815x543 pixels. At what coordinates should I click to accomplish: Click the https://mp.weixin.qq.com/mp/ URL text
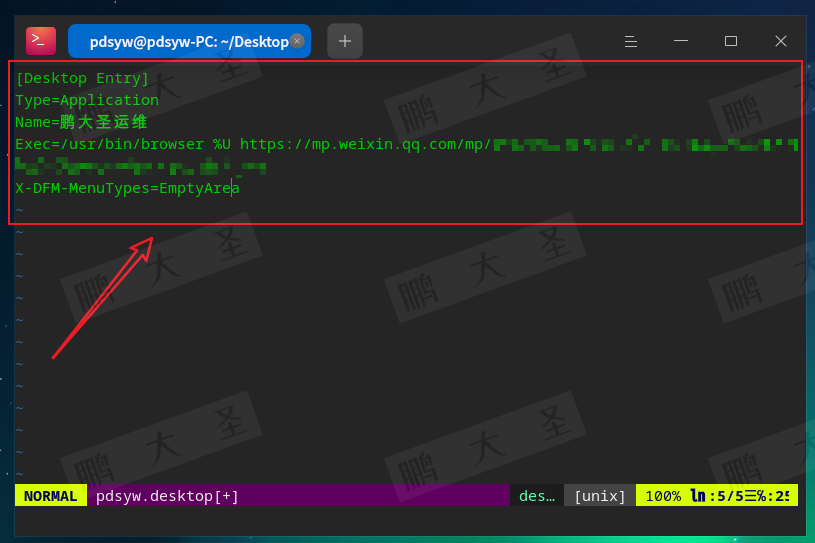[x=365, y=144]
